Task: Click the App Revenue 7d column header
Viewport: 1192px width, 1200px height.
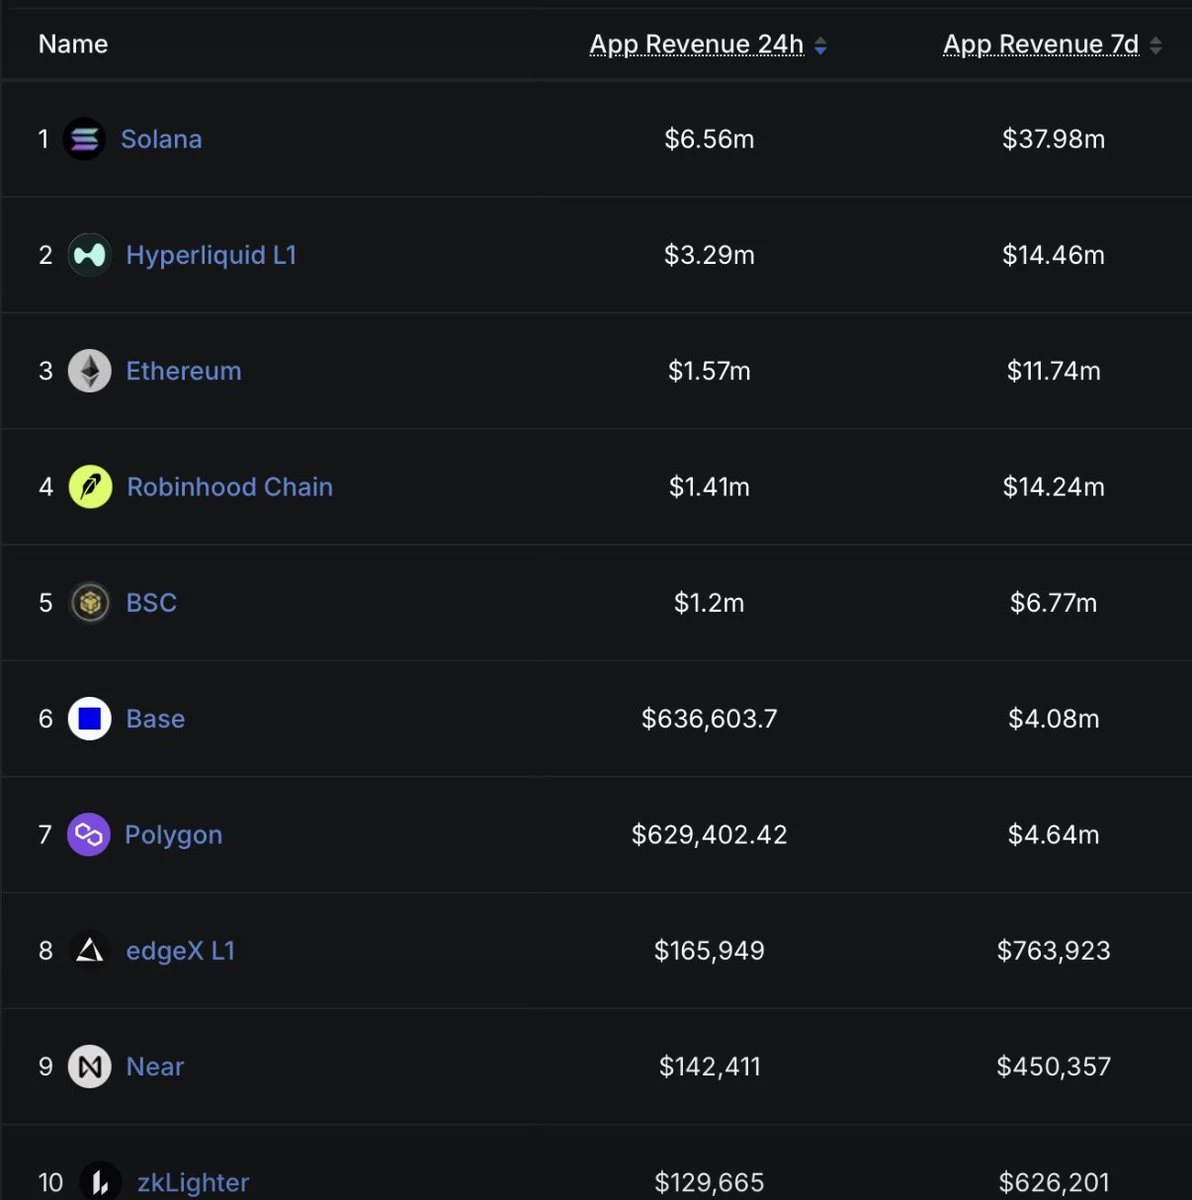Action: [1041, 44]
